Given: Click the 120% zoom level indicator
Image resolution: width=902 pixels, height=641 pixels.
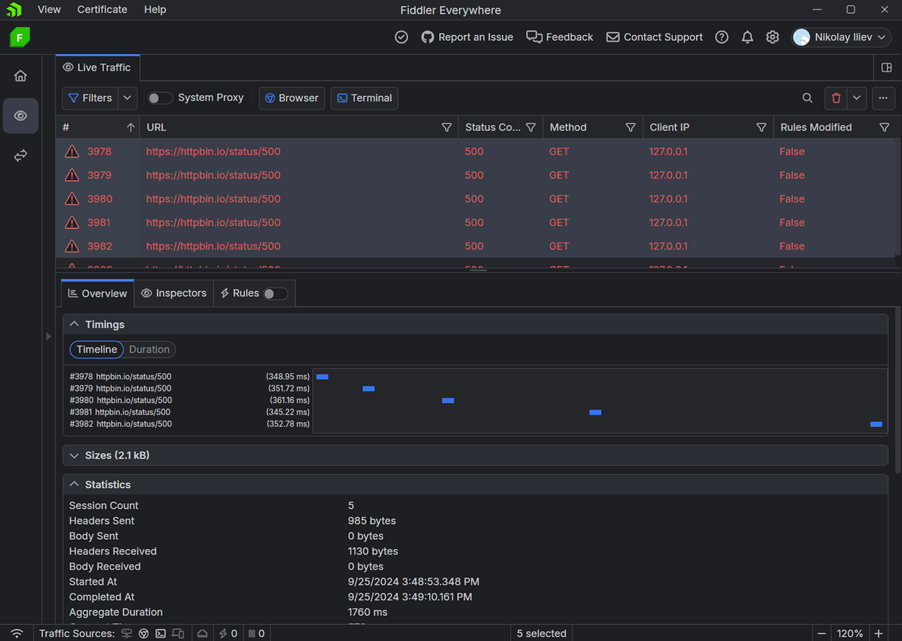Looking at the screenshot, I should click(x=850, y=634).
